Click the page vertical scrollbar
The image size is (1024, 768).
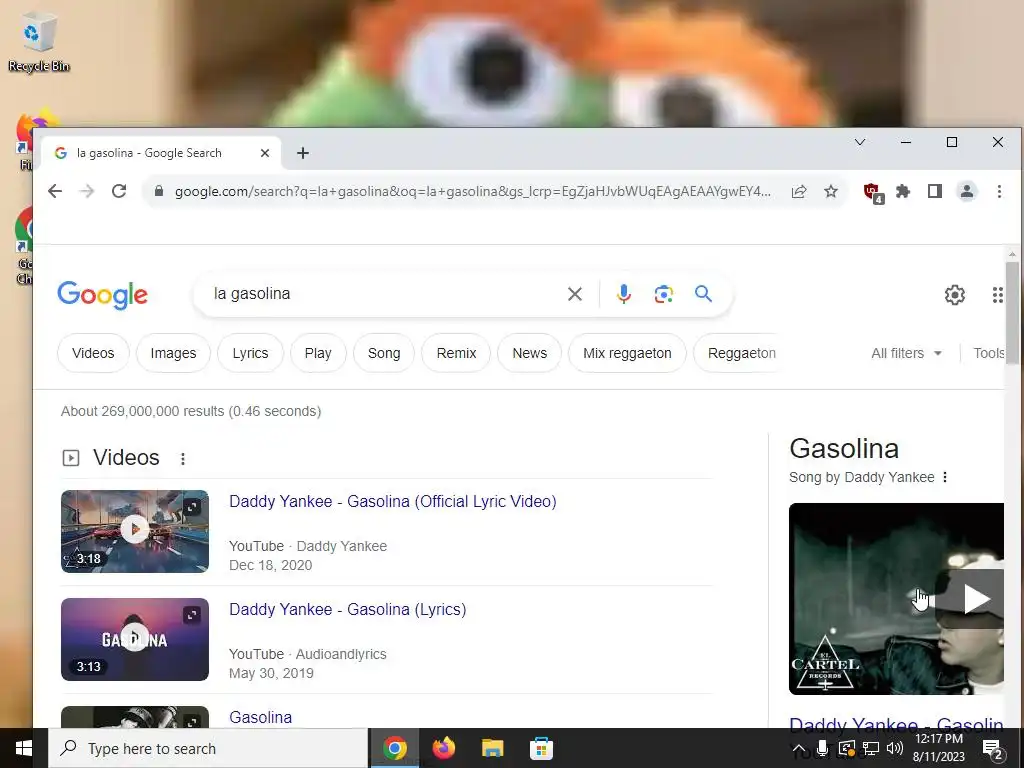point(1012,313)
